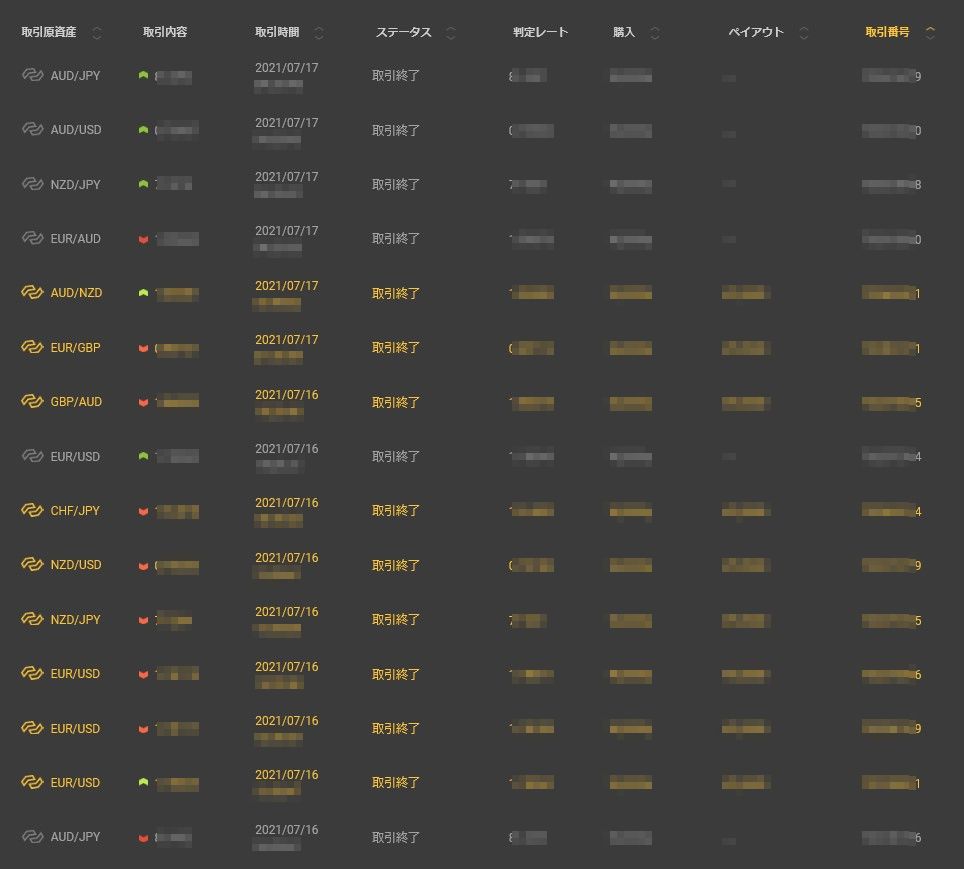Click green up arrow in AUD/USD row

pos(143,130)
